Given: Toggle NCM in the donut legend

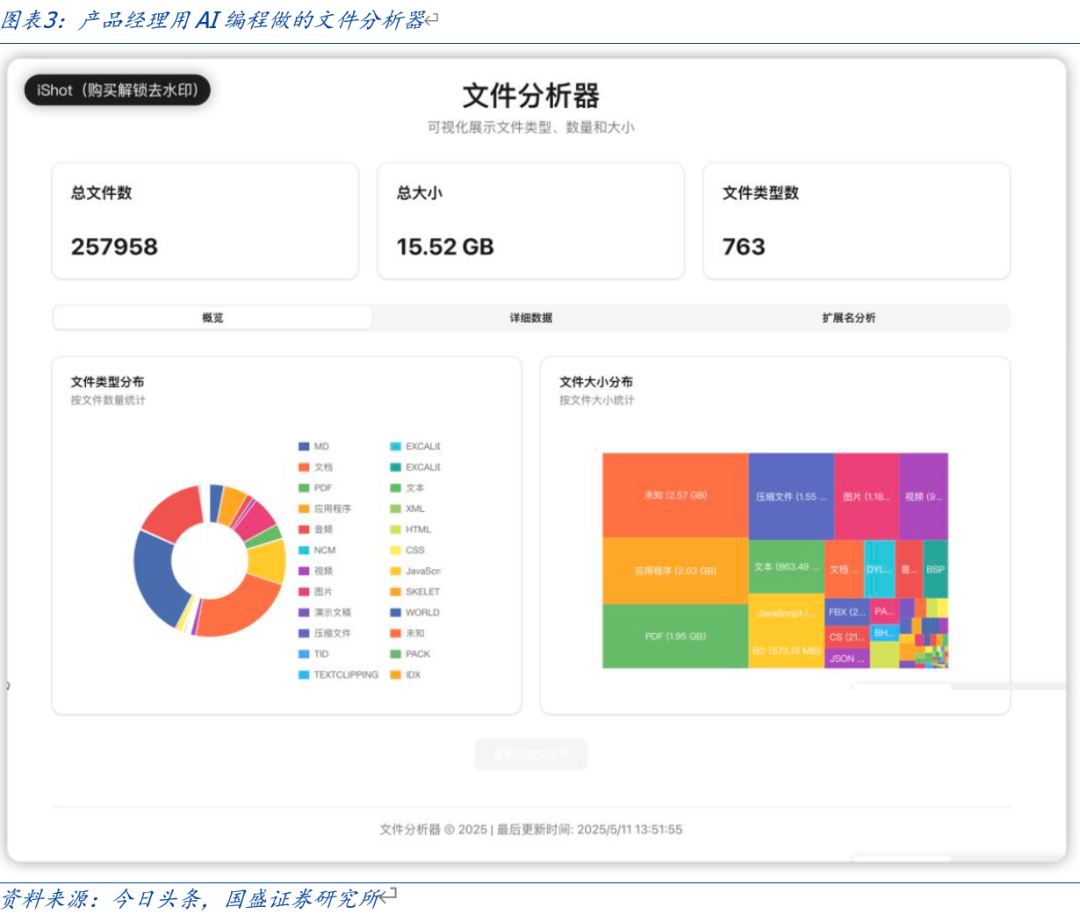Looking at the screenshot, I should click(317, 550).
